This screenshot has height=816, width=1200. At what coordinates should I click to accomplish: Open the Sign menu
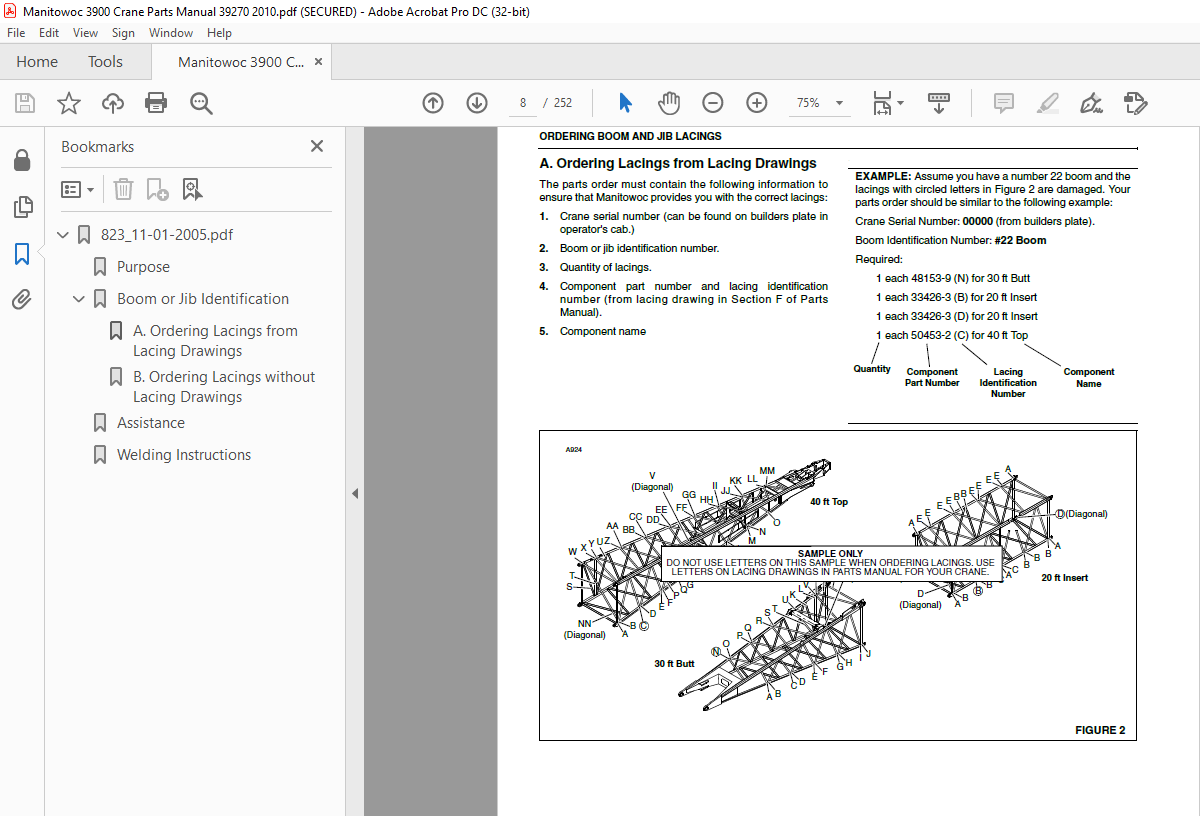pos(123,33)
